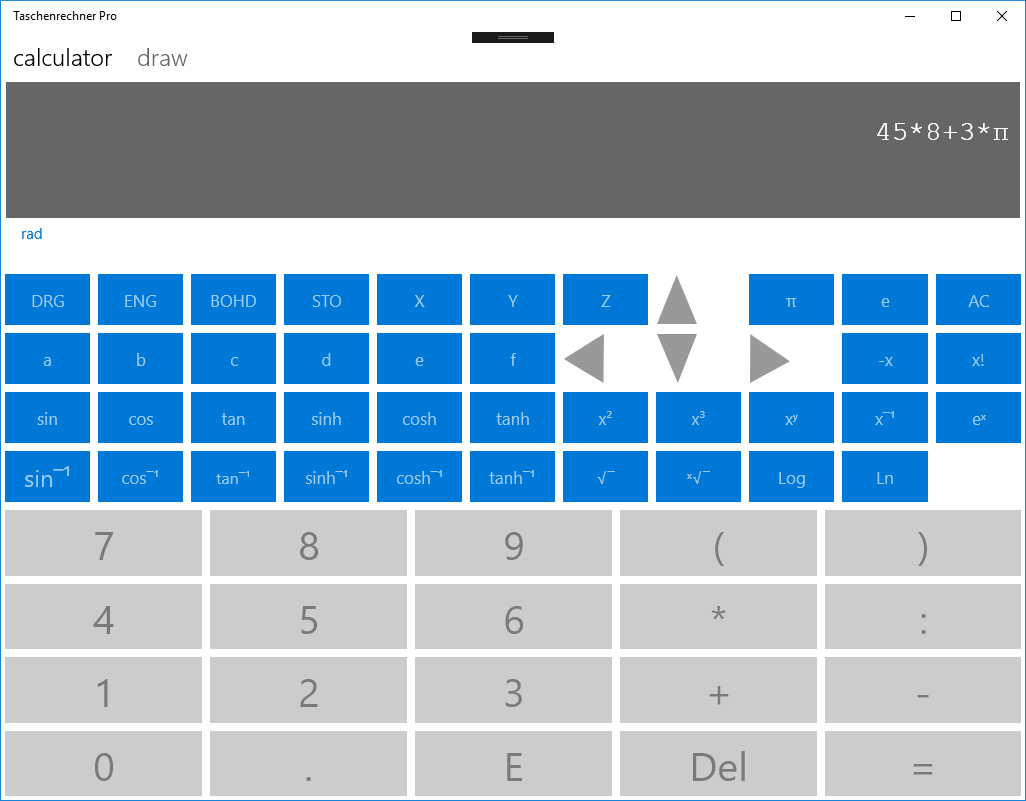This screenshot has width=1026, height=801.
Task: Click the expression display field
Action: pyautogui.click(x=513, y=150)
